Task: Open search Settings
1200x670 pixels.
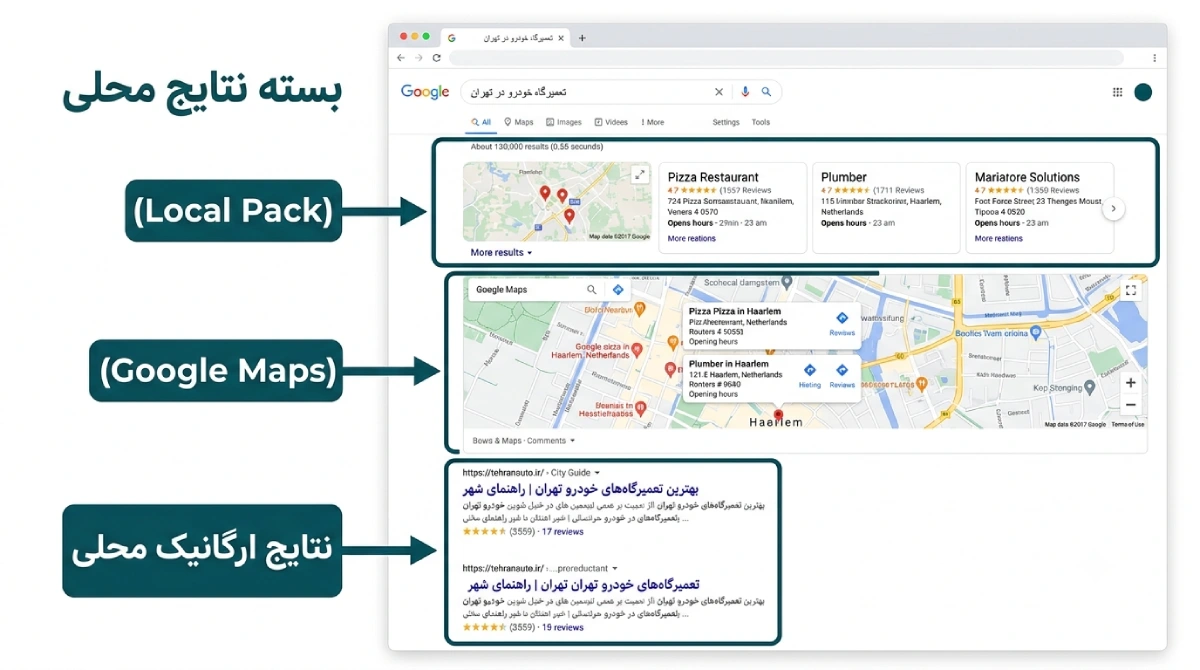Action: click(726, 122)
